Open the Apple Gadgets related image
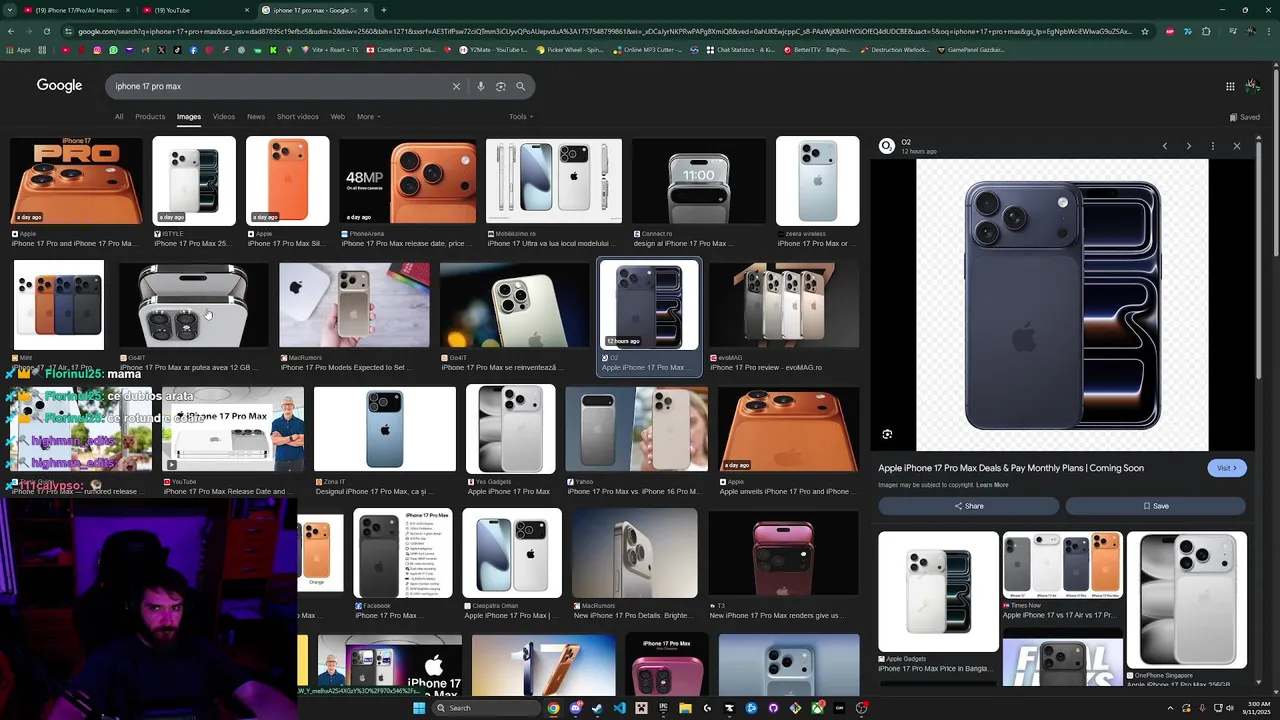Viewport: 1280px width, 720px height. coord(938,591)
